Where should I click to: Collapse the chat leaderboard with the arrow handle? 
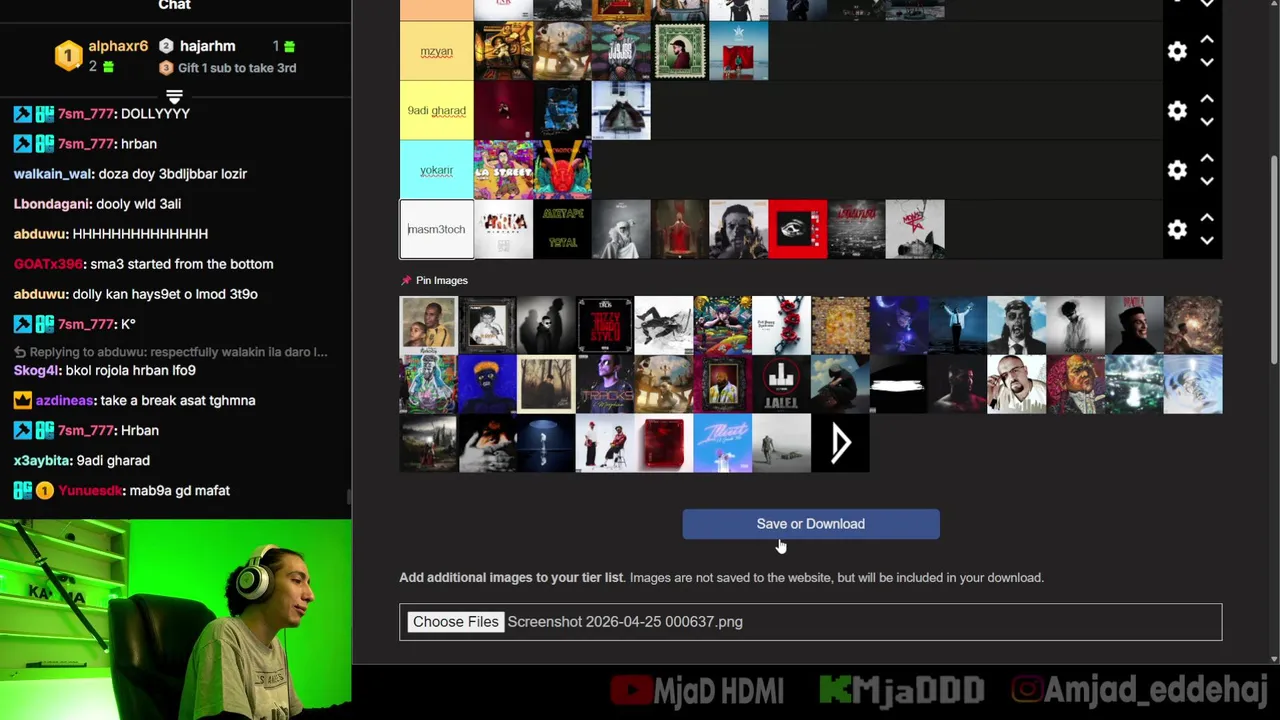[174, 97]
